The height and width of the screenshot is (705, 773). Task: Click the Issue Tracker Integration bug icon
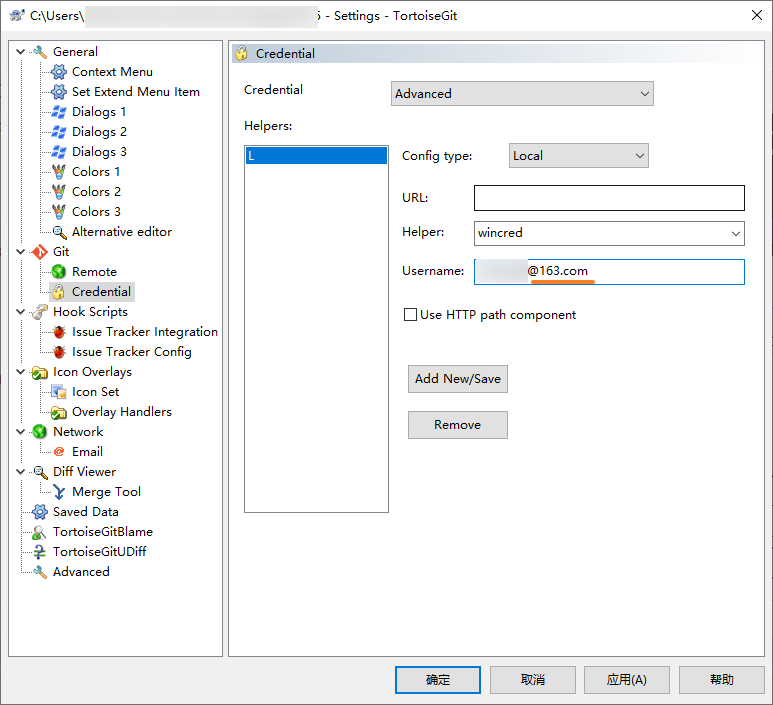[59, 332]
